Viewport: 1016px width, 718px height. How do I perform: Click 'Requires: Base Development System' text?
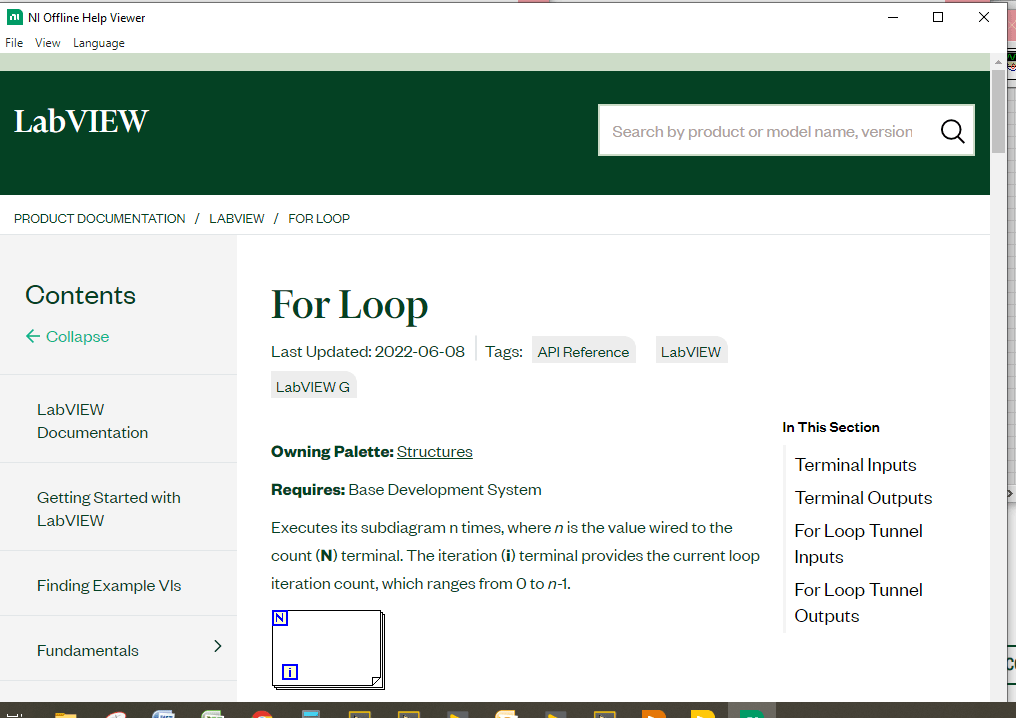(x=406, y=490)
